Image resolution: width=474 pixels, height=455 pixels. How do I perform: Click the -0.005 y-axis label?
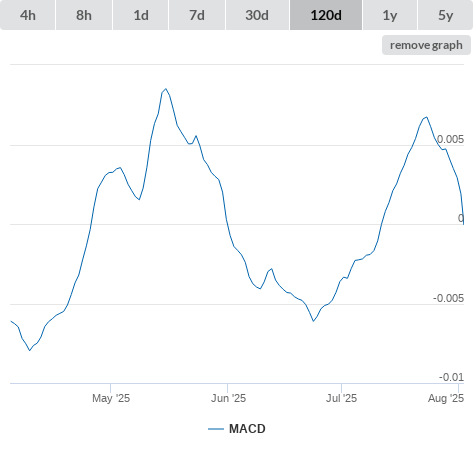(448, 298)
